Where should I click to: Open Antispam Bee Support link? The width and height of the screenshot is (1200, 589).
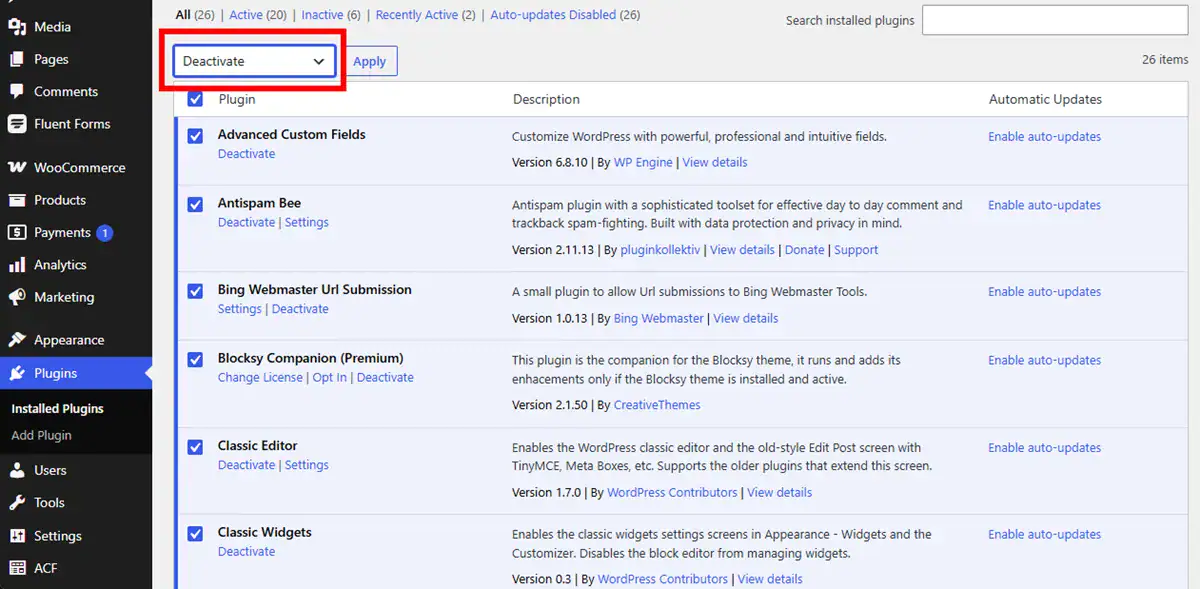pos(856,250)
